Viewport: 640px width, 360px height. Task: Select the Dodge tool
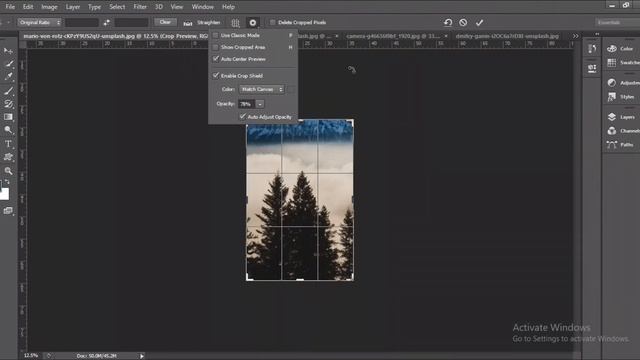8,130
